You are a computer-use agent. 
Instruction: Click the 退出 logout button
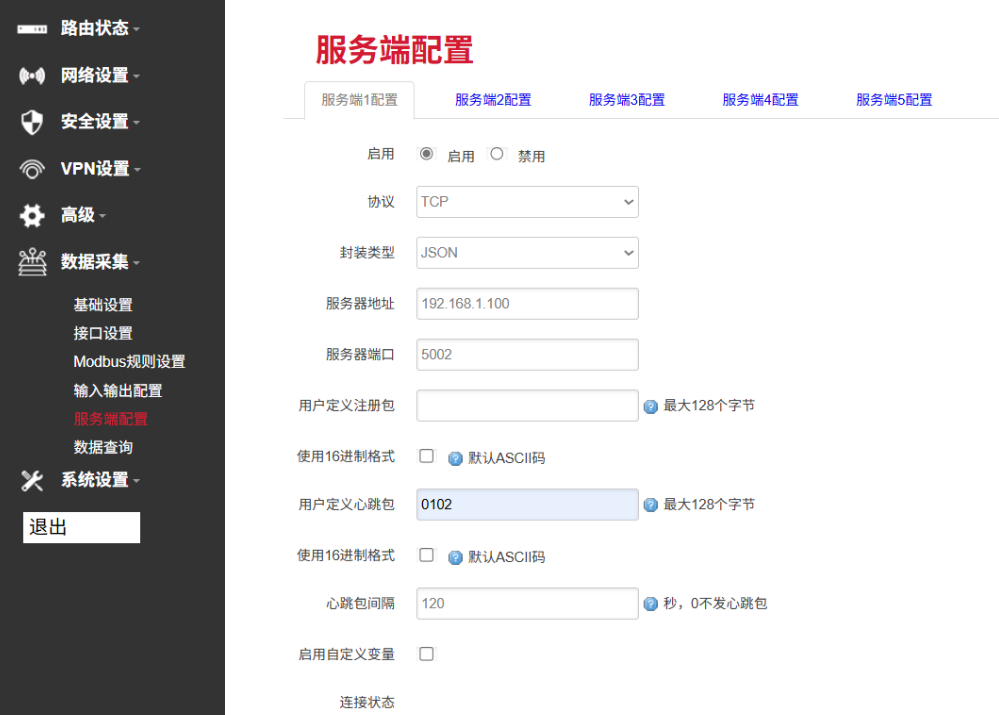81,527
